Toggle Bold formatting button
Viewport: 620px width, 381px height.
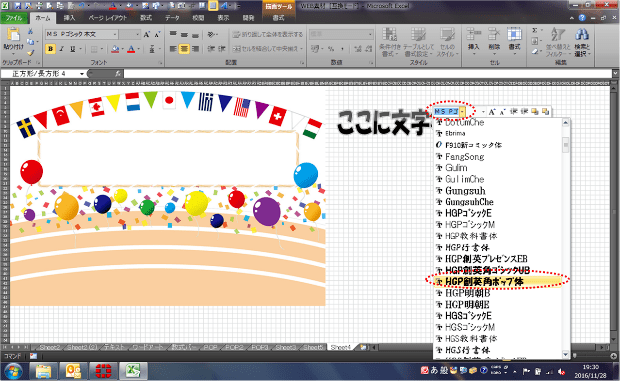tap(50, 49)
